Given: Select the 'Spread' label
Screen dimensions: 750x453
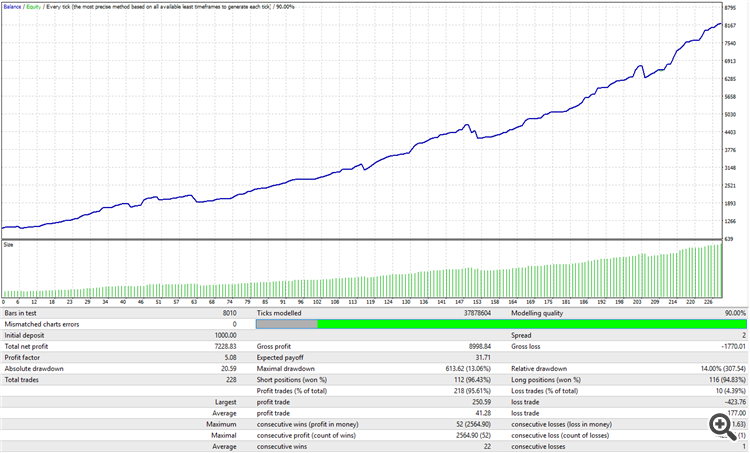Looking at the screenshot, I should [x=521, y=335].
